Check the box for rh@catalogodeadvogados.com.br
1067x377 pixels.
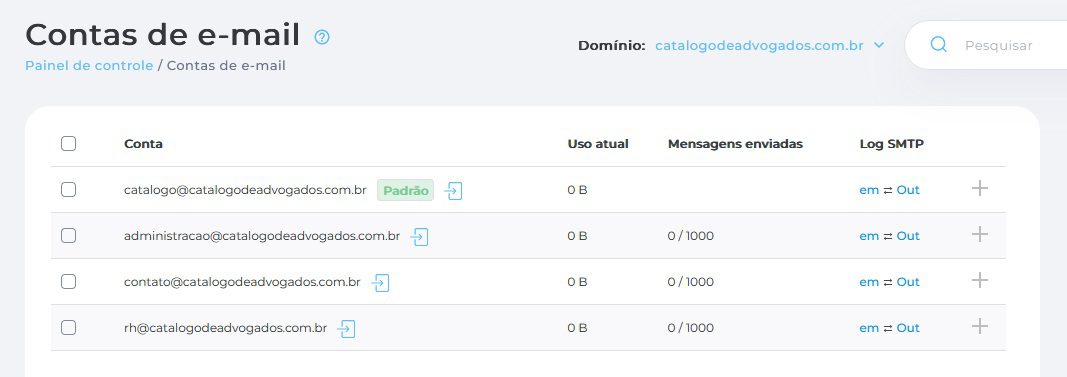(68, 327)
